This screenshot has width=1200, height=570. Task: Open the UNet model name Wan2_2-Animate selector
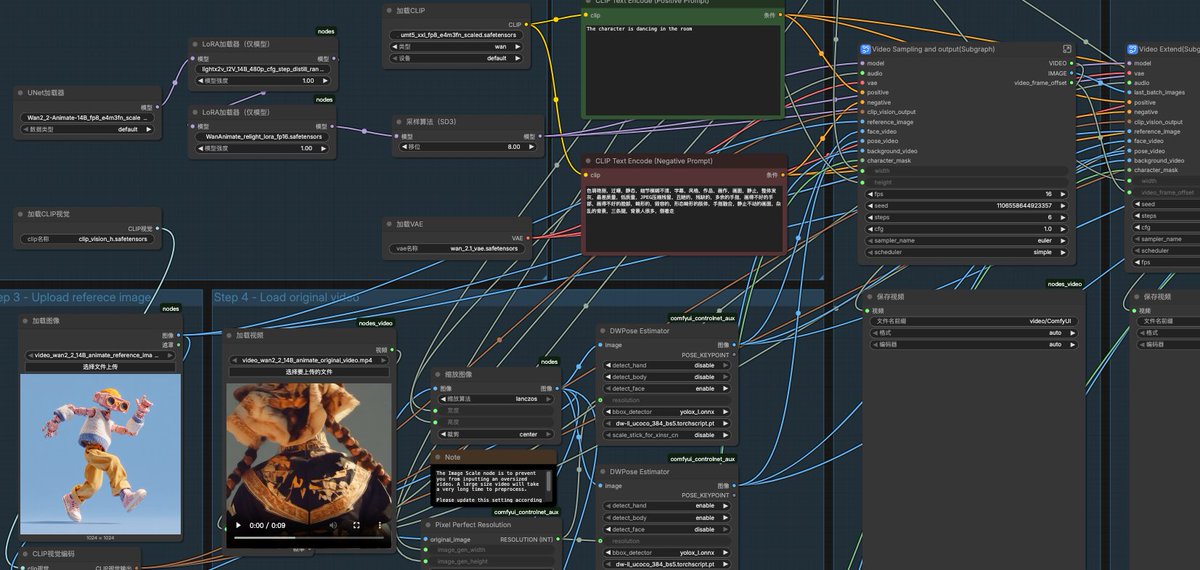pos(89,117)
